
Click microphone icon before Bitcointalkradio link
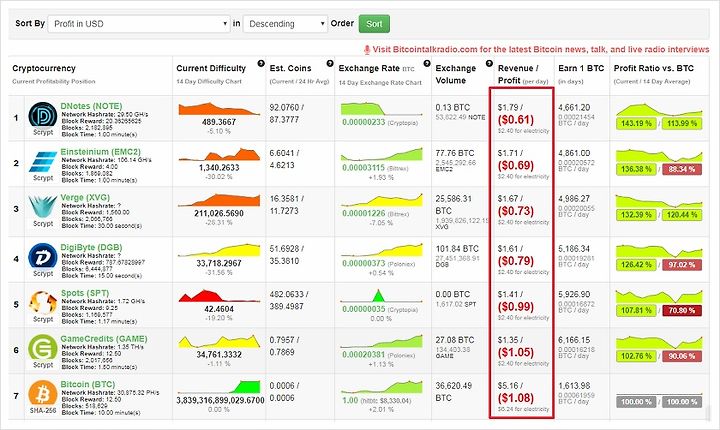point(367,50)
